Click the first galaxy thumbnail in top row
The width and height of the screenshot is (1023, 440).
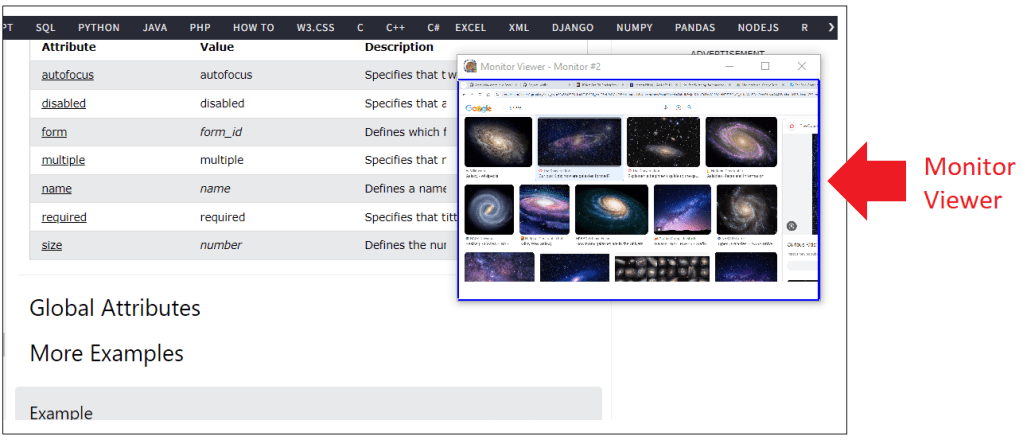pos(498,142)
